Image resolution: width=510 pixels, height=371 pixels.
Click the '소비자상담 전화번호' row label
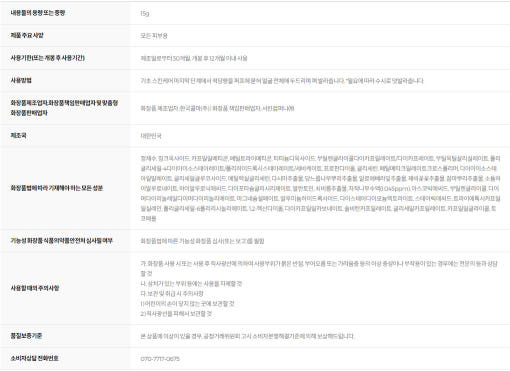35,358
